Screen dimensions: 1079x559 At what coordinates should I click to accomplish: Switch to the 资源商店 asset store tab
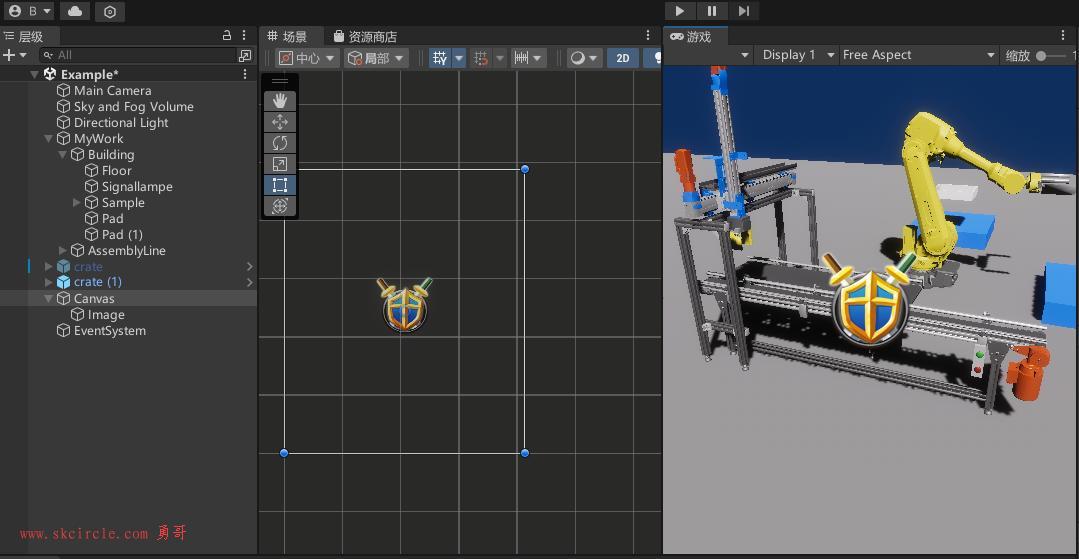click(365, 36)
